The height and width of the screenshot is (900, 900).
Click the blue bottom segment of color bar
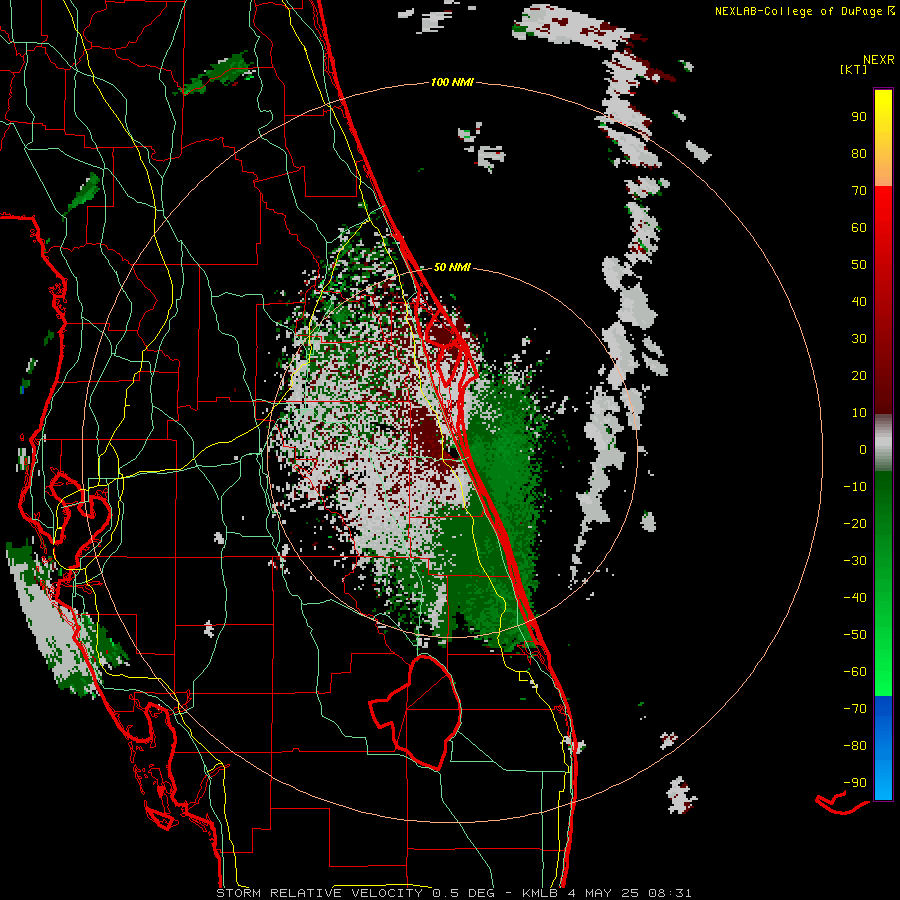(883, 748)
